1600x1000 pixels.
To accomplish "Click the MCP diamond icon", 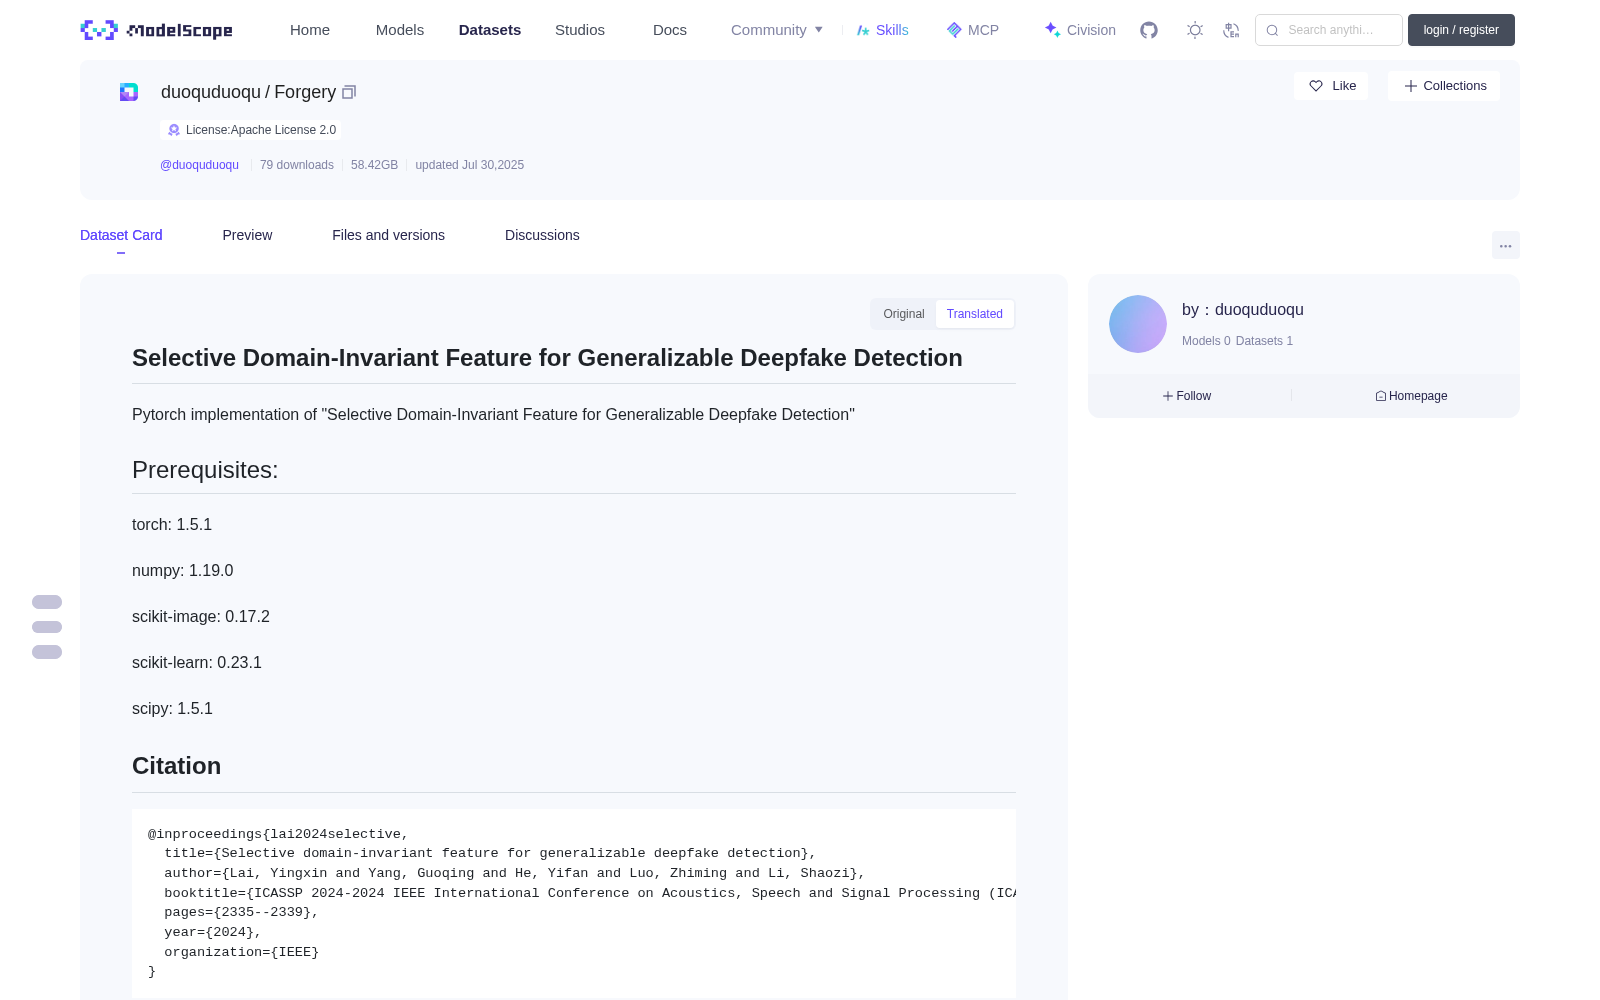I will point(954,30).
